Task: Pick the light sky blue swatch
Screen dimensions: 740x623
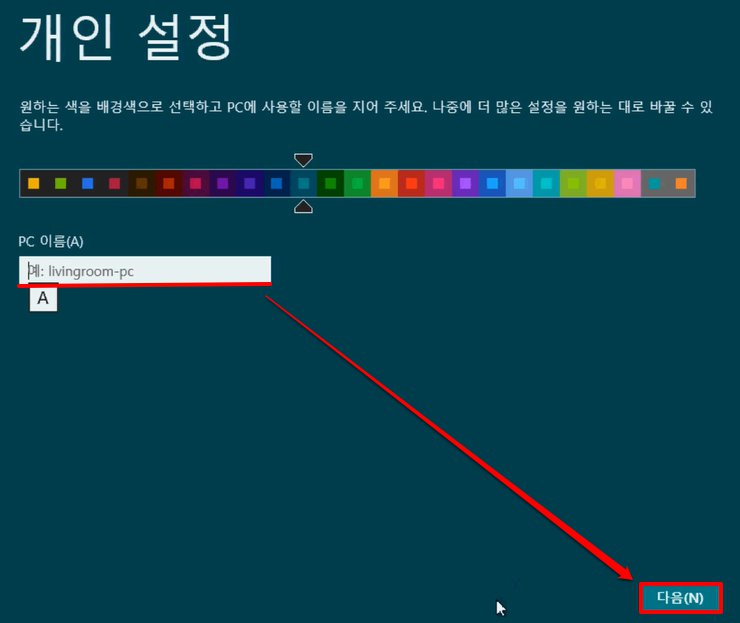Action: tap(520, 183)
